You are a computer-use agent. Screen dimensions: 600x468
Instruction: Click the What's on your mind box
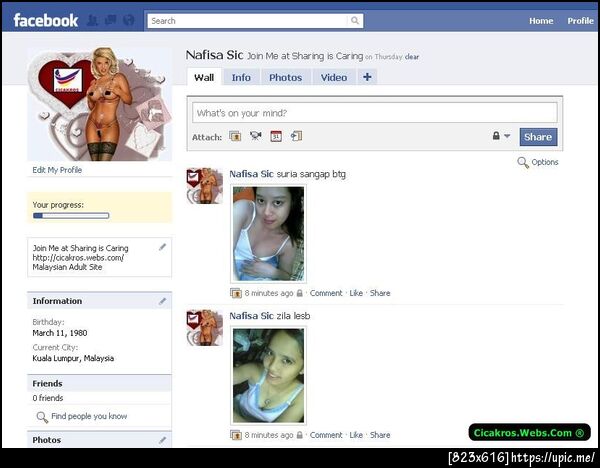375,113
